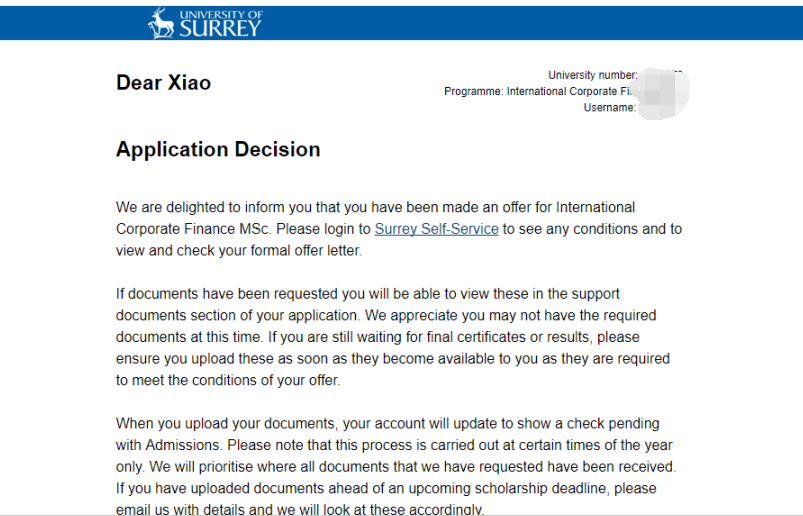Click the Surrey stag logo icon
Screen dimensions: 803x516
[x=160, y=22]
